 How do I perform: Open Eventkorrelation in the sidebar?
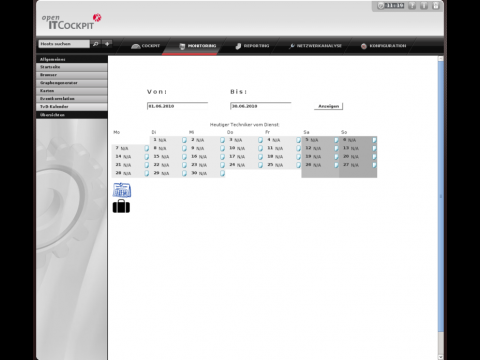(x=72, y=99)
